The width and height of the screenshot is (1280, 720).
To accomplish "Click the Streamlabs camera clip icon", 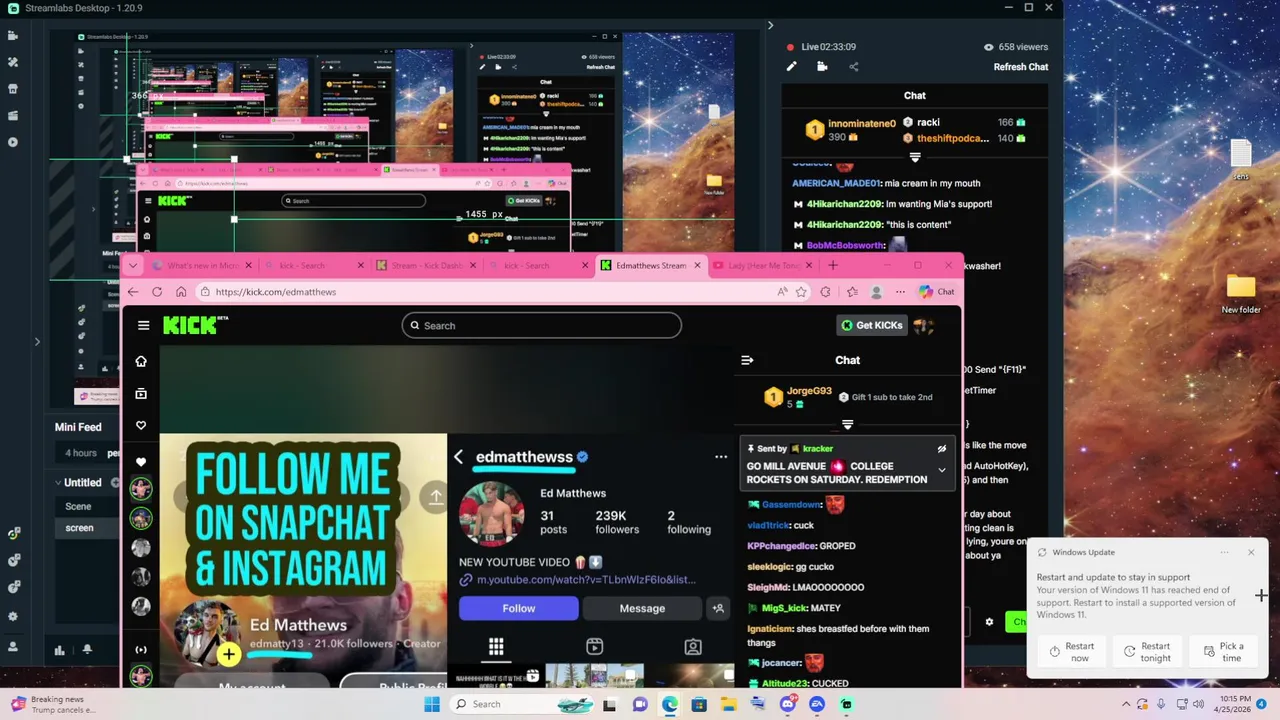I will click(x=822, y=67).
